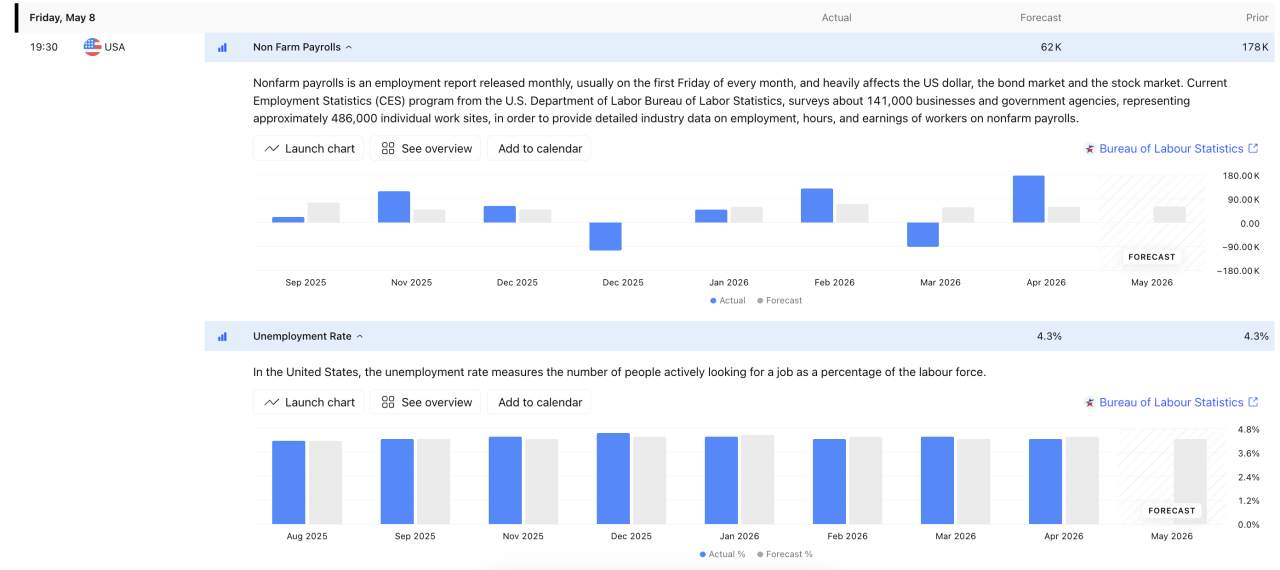Click the Dec 2025 actual bar in unemployment chart
The width and height of the screenshot is (1280, 570).
pos(613,479)
